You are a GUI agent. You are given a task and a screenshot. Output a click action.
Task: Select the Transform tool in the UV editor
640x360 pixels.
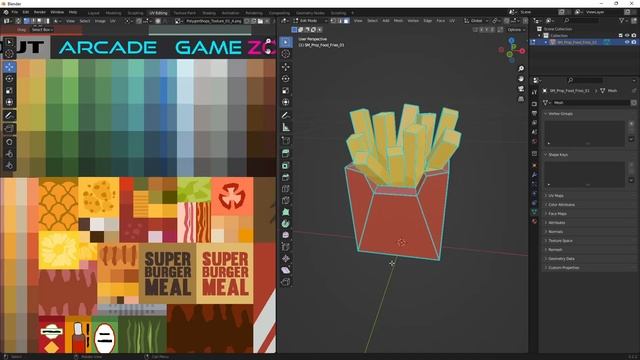(9, 102)
